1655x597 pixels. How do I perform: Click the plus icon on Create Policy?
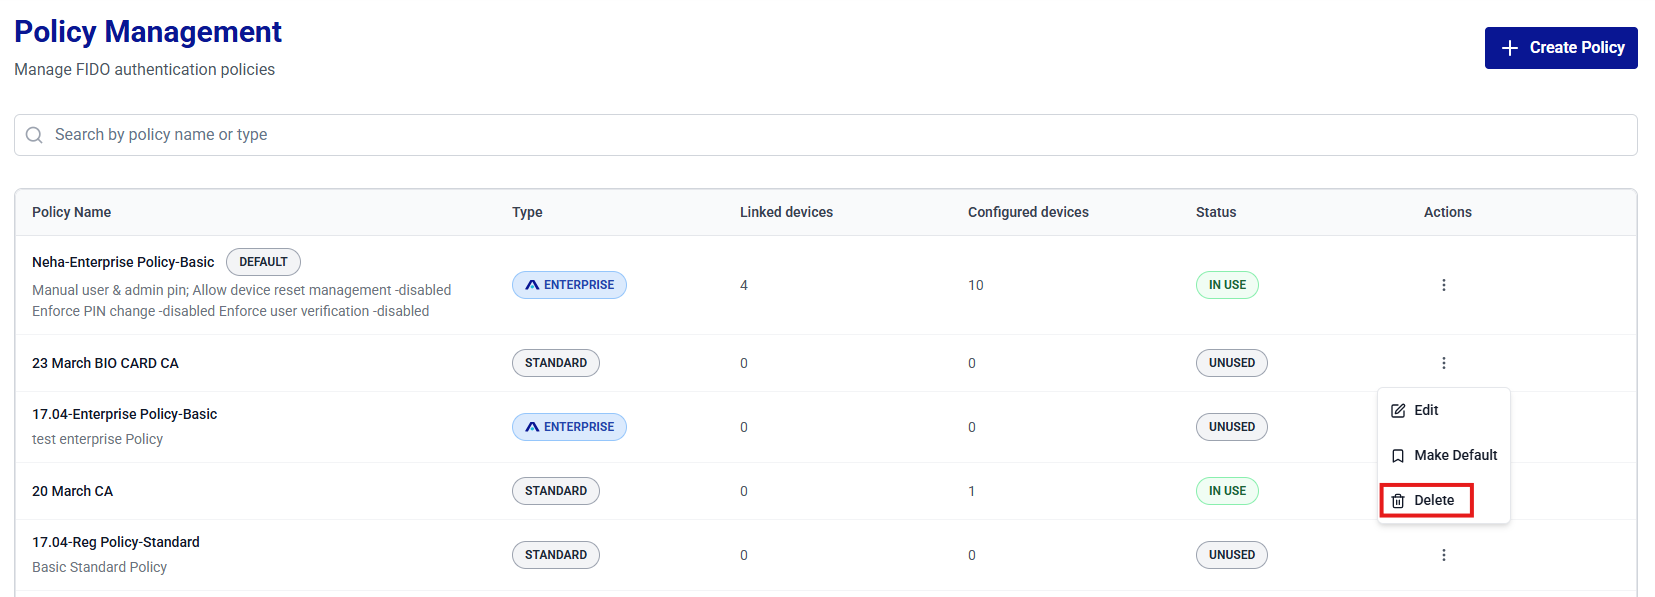click(1510, 48)
